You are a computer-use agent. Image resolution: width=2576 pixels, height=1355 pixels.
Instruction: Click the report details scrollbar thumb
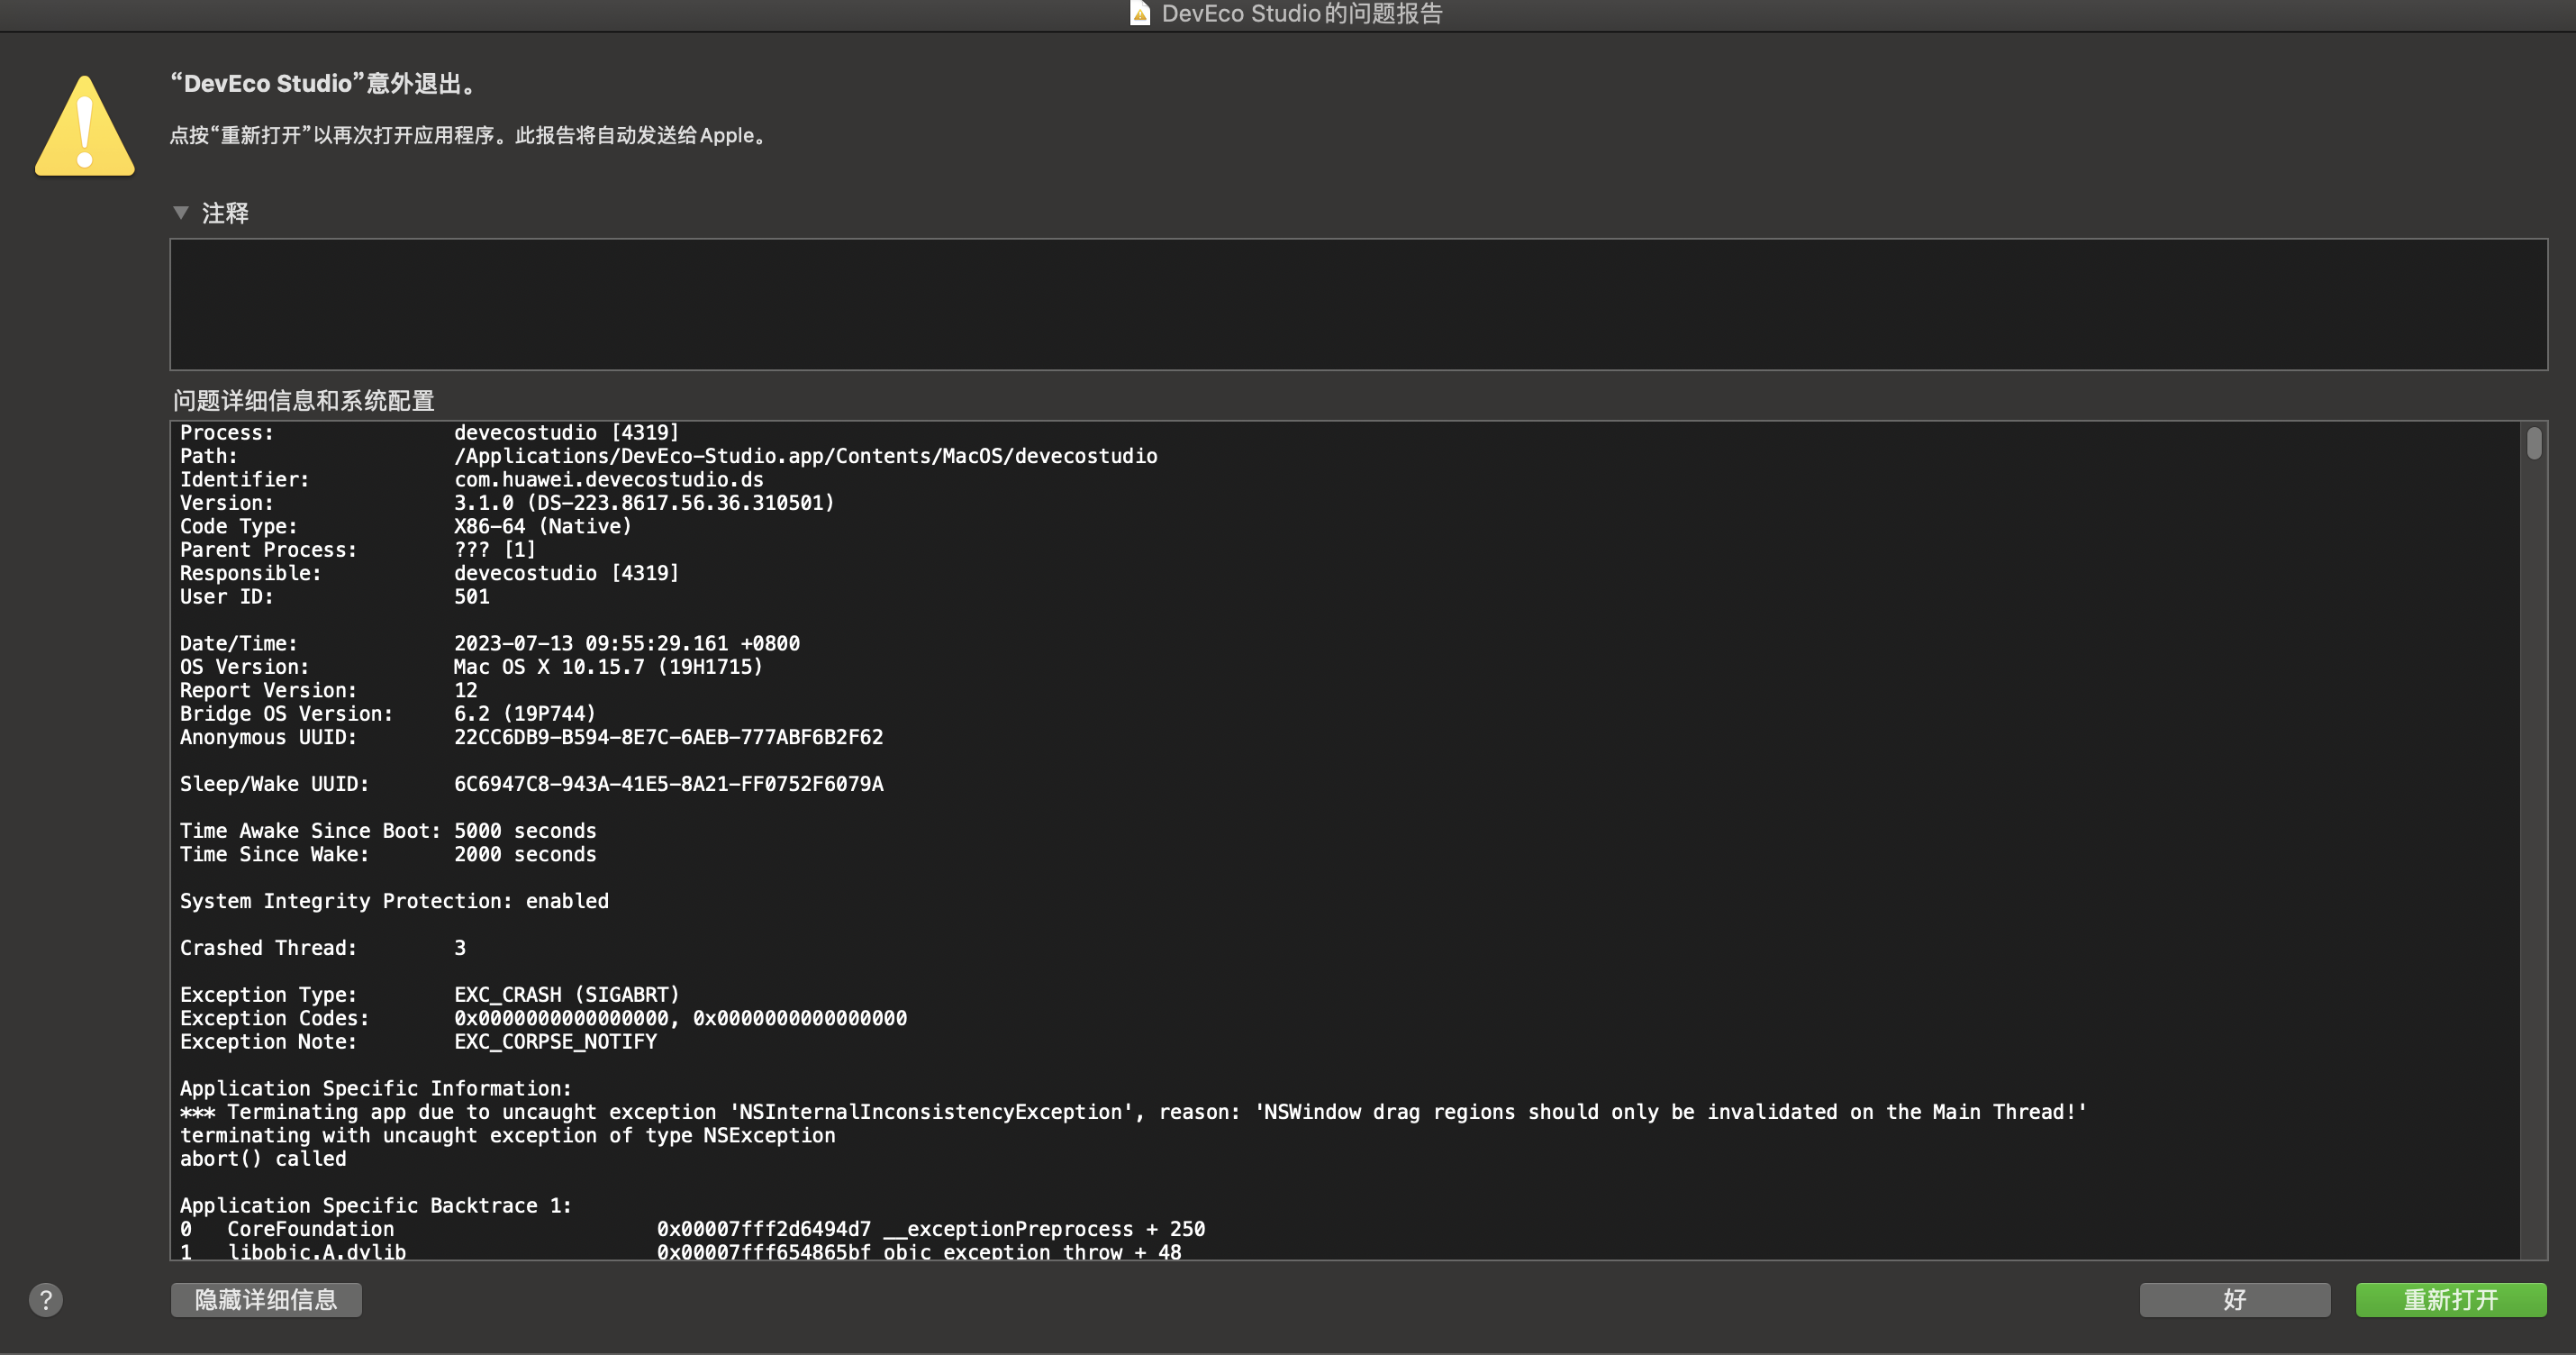[2533, 442]
